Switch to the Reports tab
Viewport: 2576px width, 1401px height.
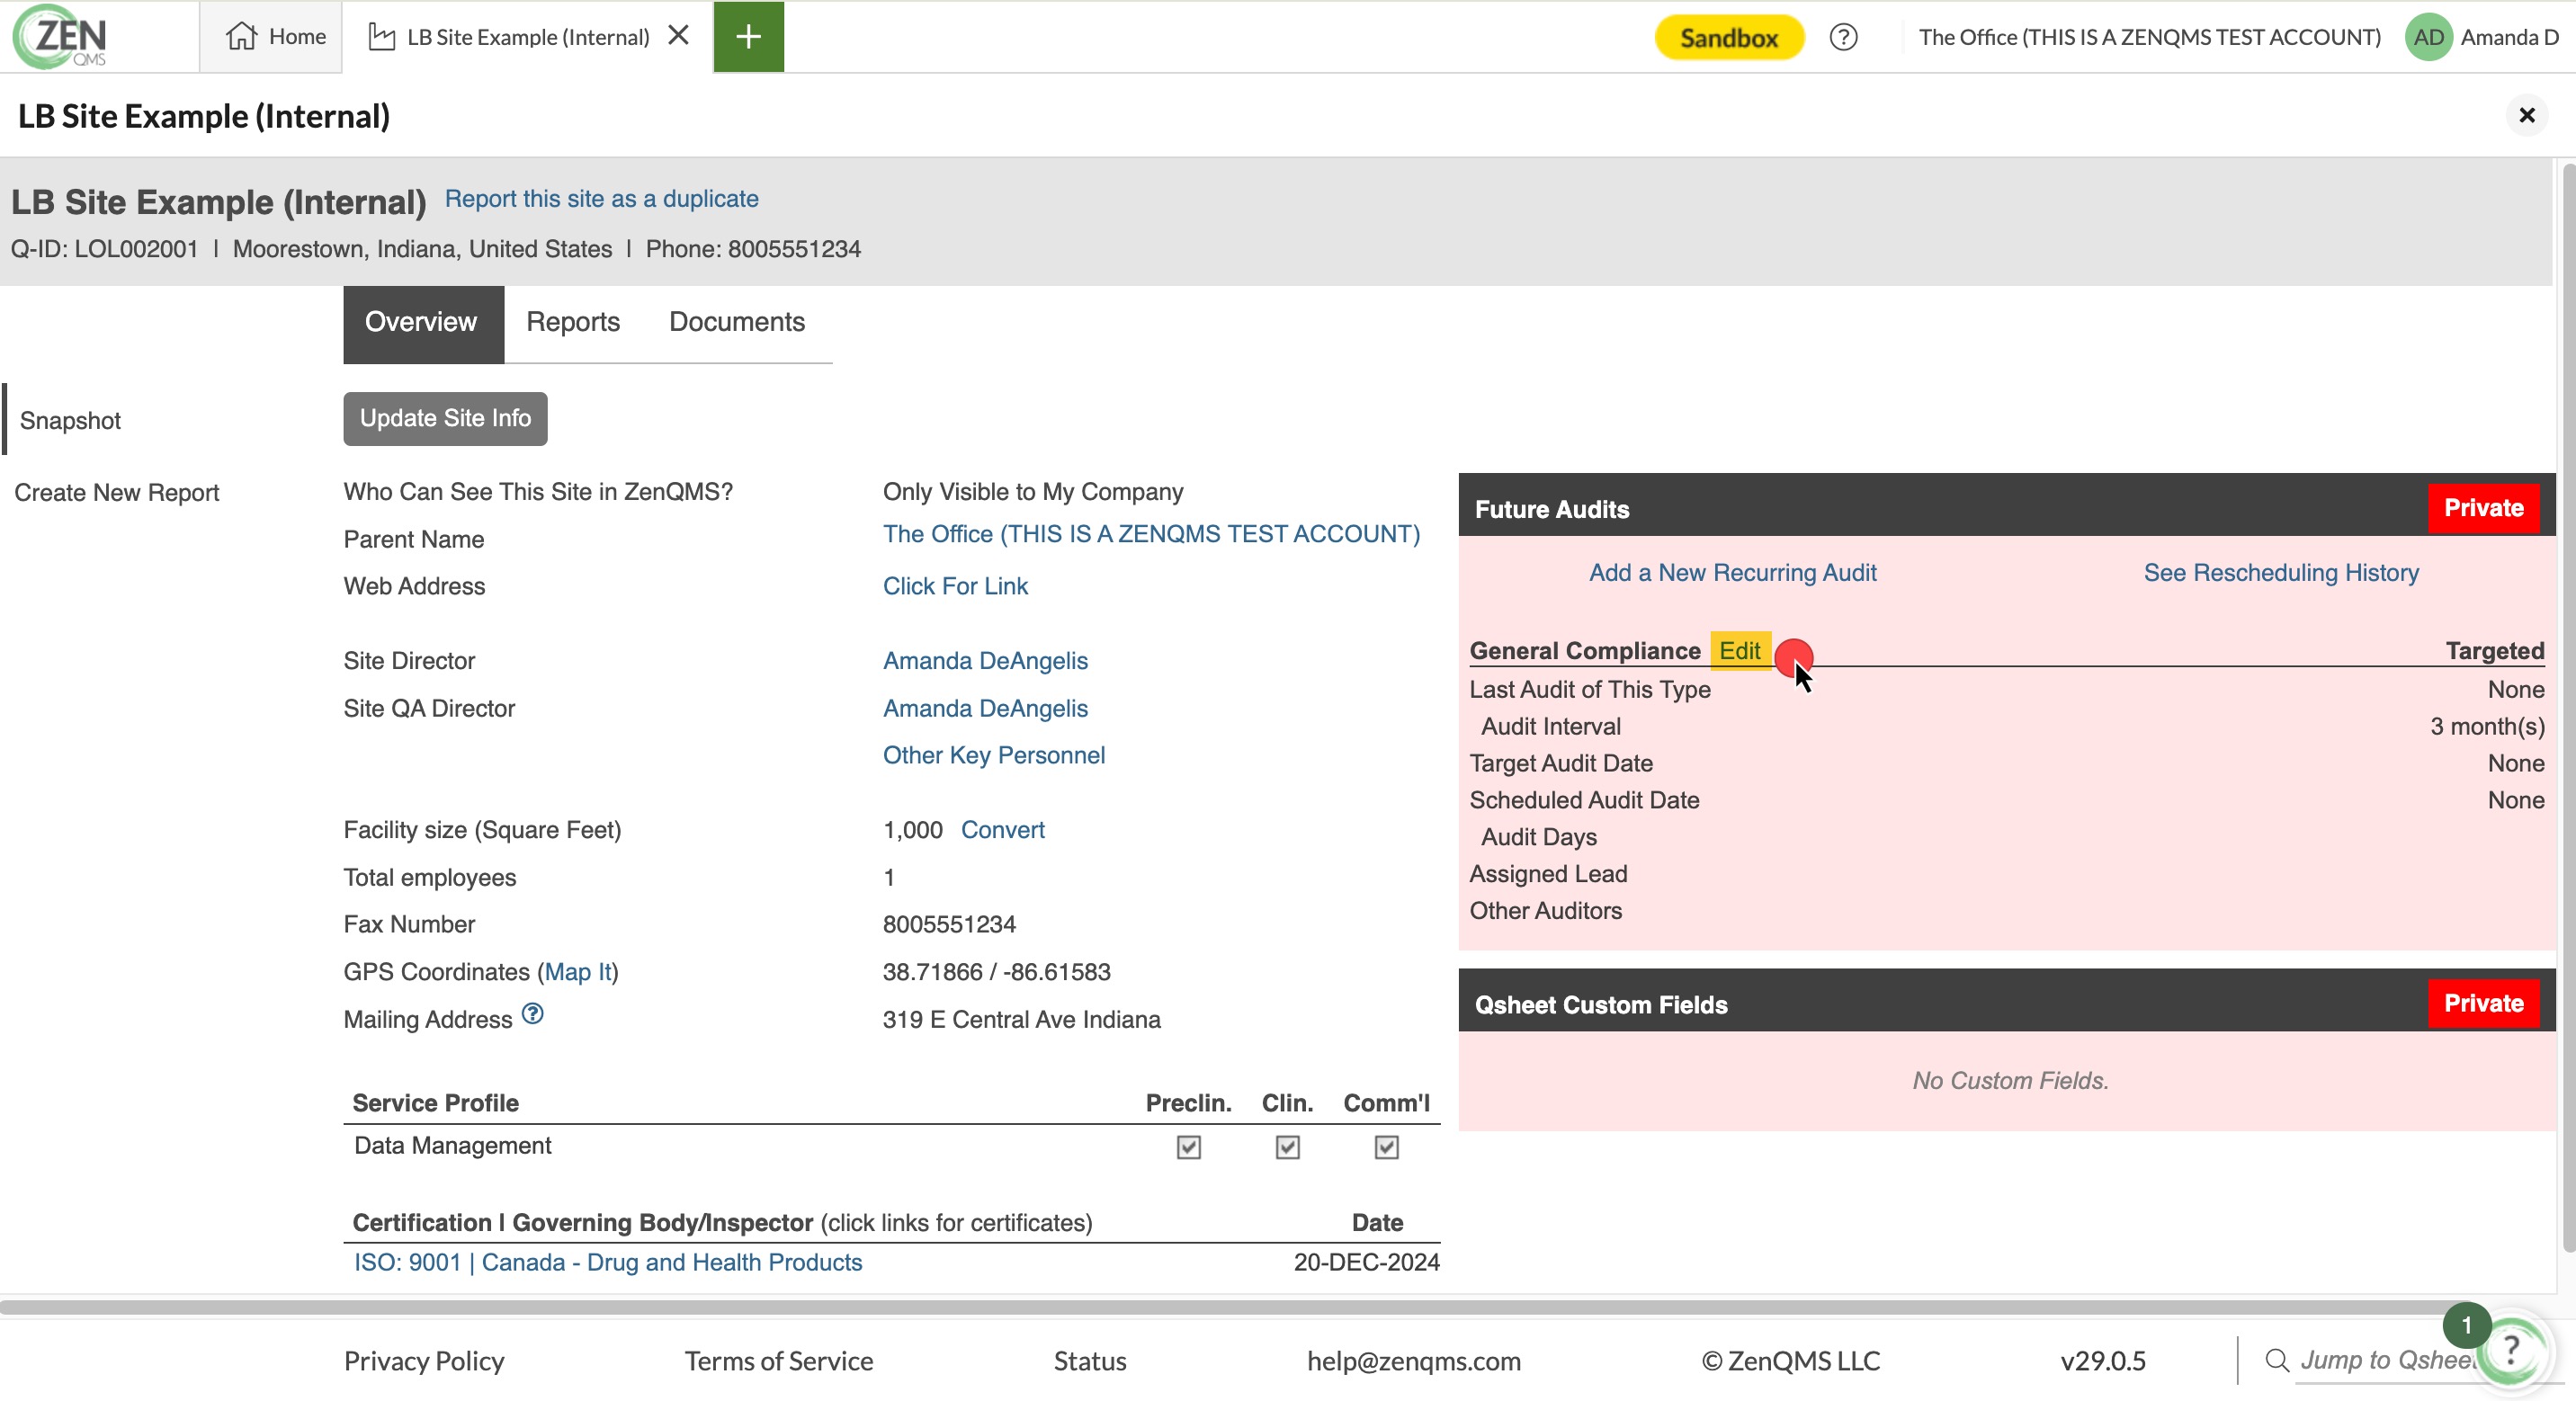573,323
